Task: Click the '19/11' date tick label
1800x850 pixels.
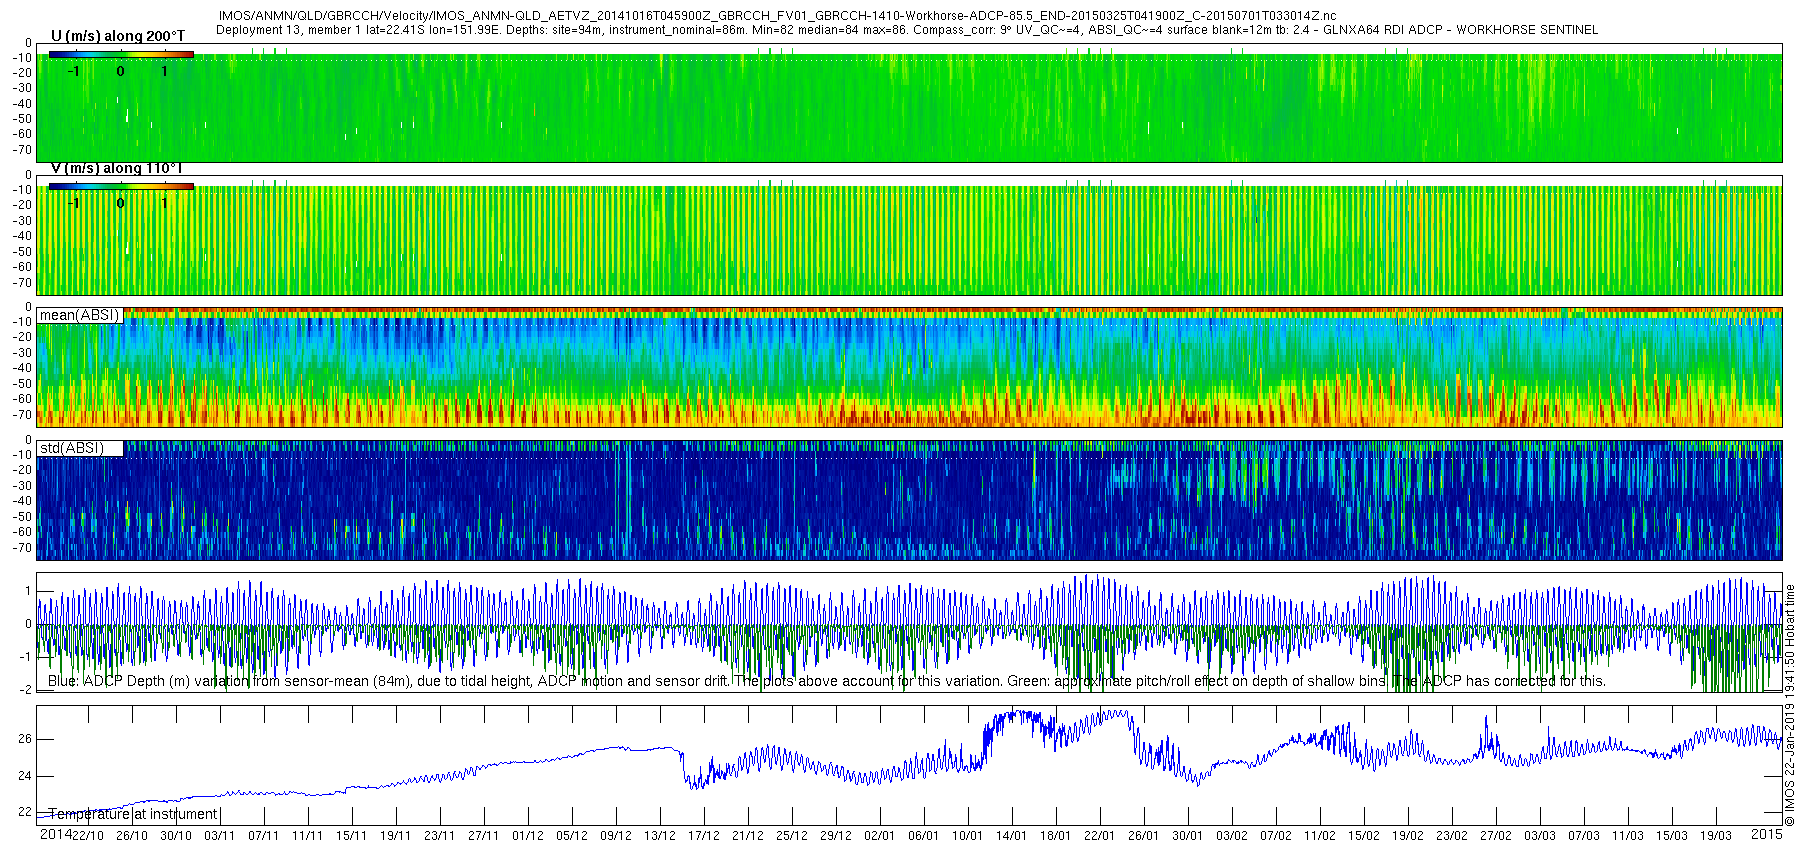Action: click(396, 836)
